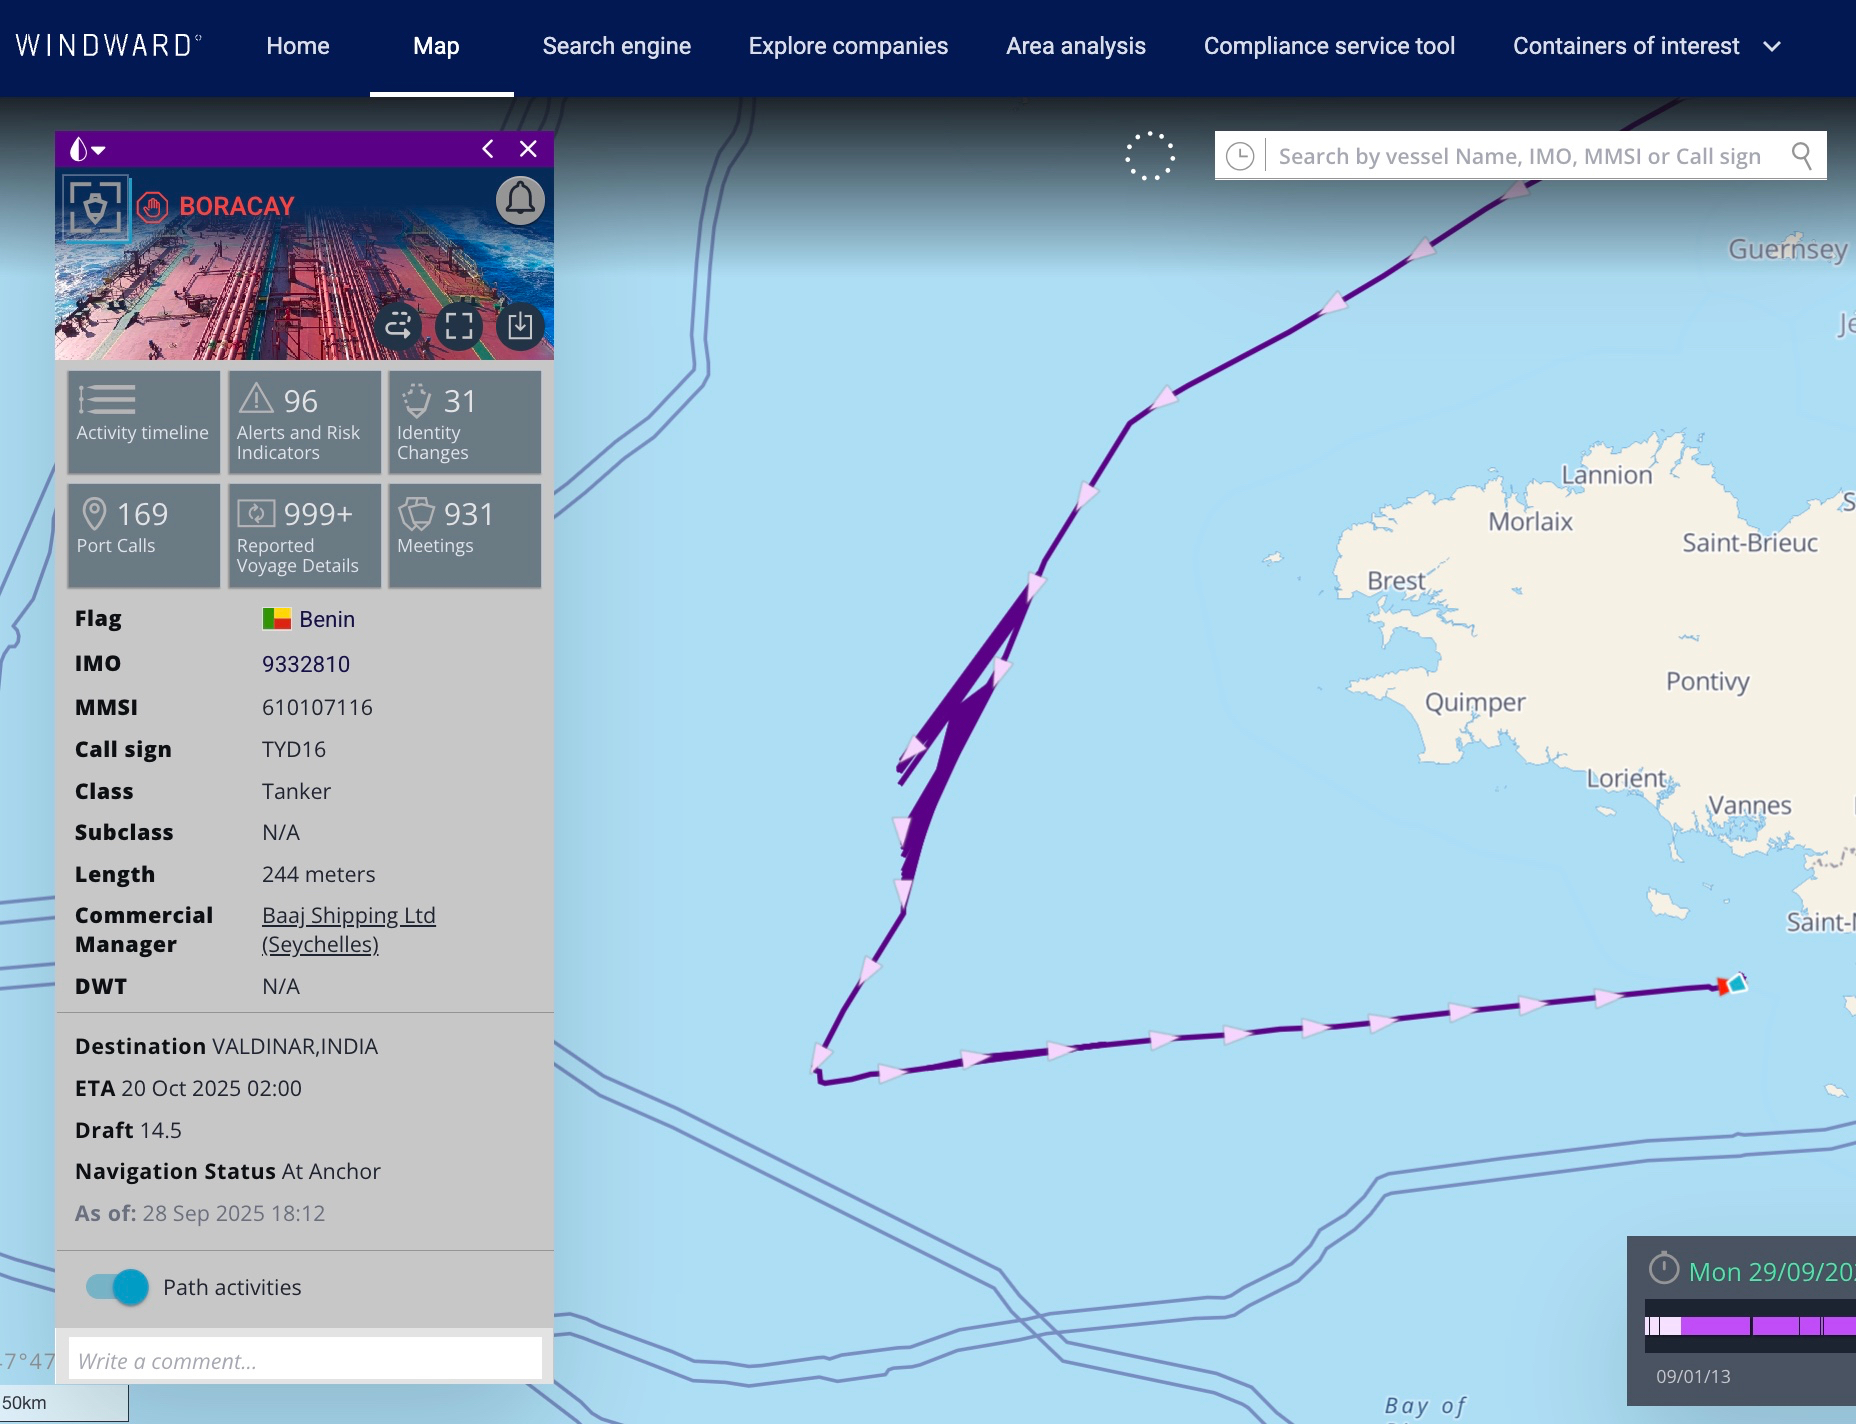Click the purple timeline bar
The image size is (1856, 1424).
(x=1750, y=1326)
